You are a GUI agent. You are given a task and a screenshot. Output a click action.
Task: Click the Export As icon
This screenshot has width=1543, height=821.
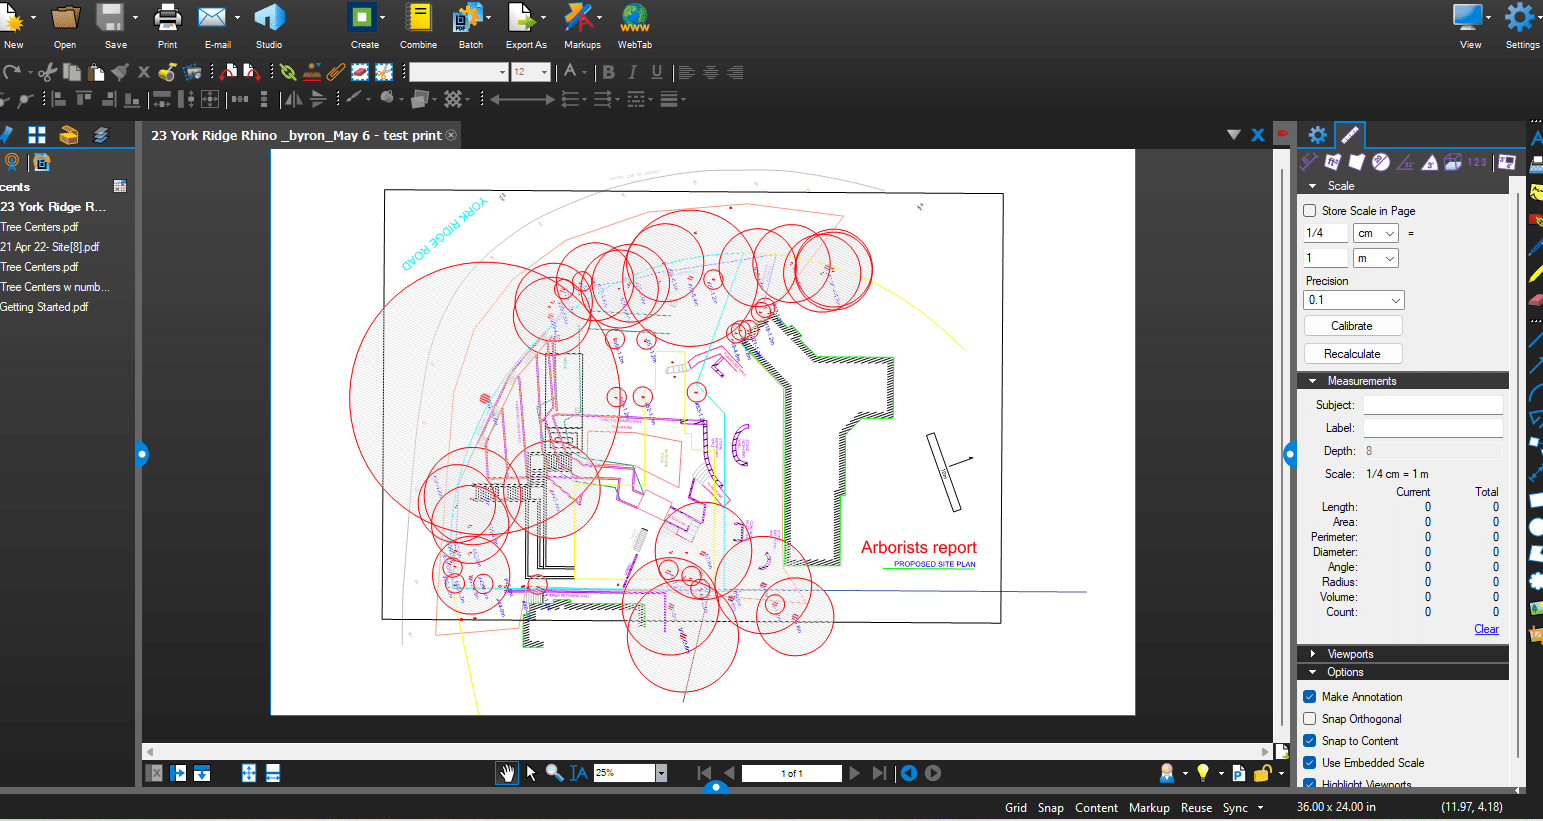tap(522, 18)
